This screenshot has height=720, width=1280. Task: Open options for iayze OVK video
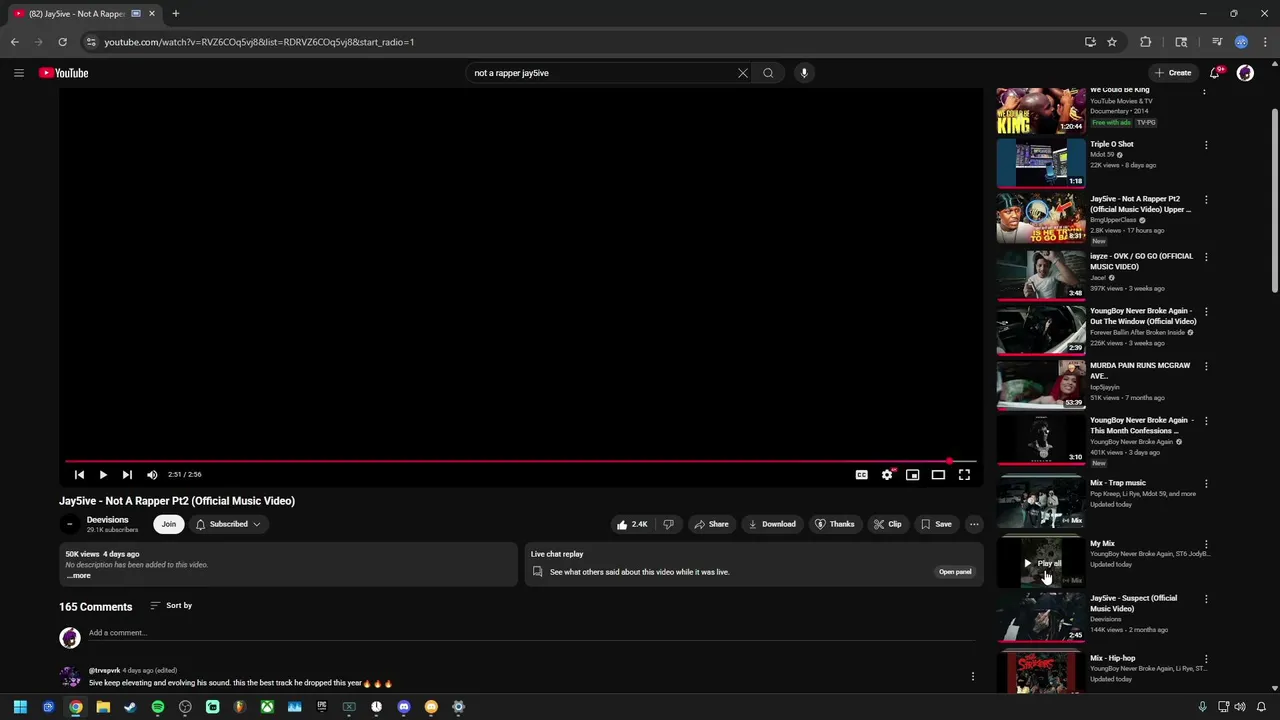click(1205, 257)
